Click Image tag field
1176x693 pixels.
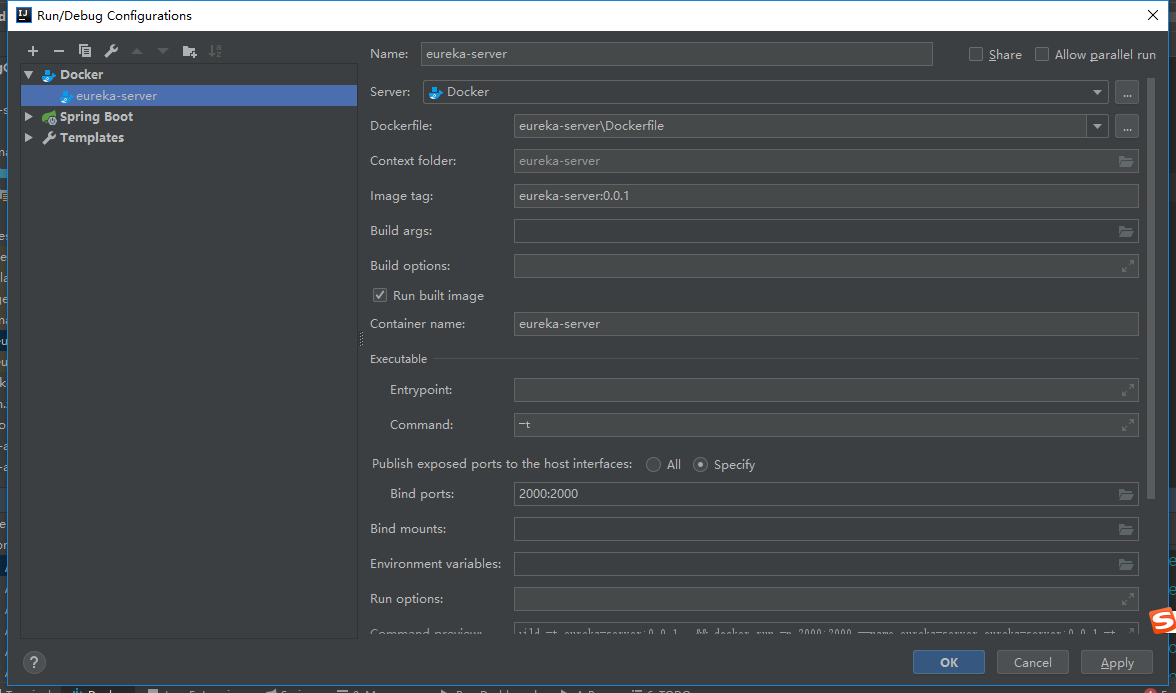pos(826,196)
